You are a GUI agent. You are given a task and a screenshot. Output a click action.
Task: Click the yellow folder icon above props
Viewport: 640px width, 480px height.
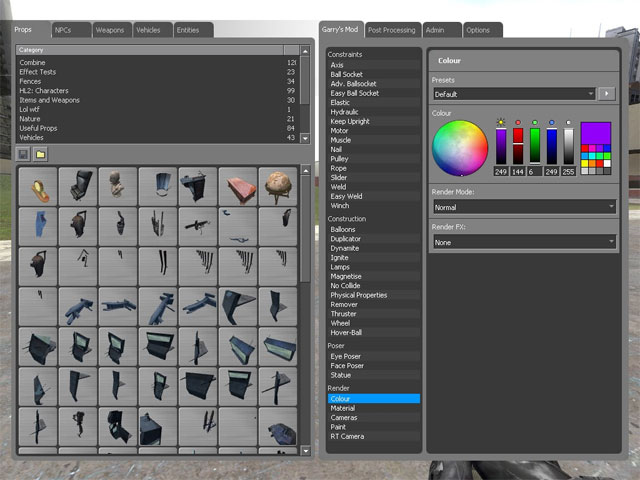coord(40,154)
